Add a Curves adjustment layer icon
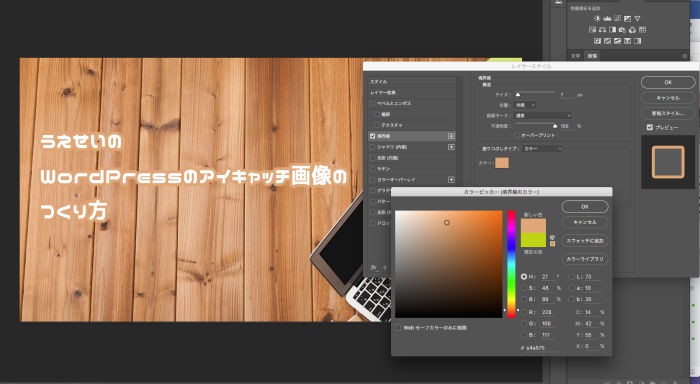Image resolution: width=700 pixels, height=384 pixels. pos(617,18)
